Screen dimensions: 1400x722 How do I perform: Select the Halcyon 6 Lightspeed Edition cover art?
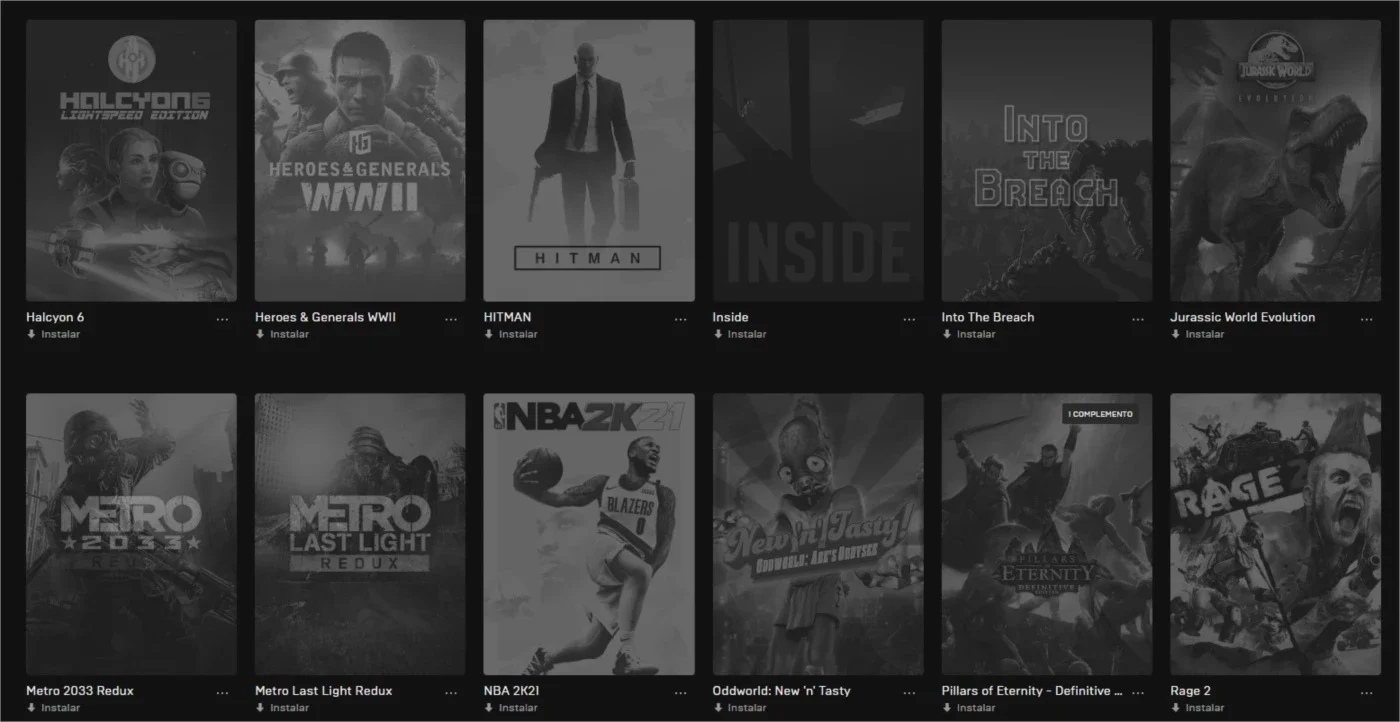tap(131, 161)
